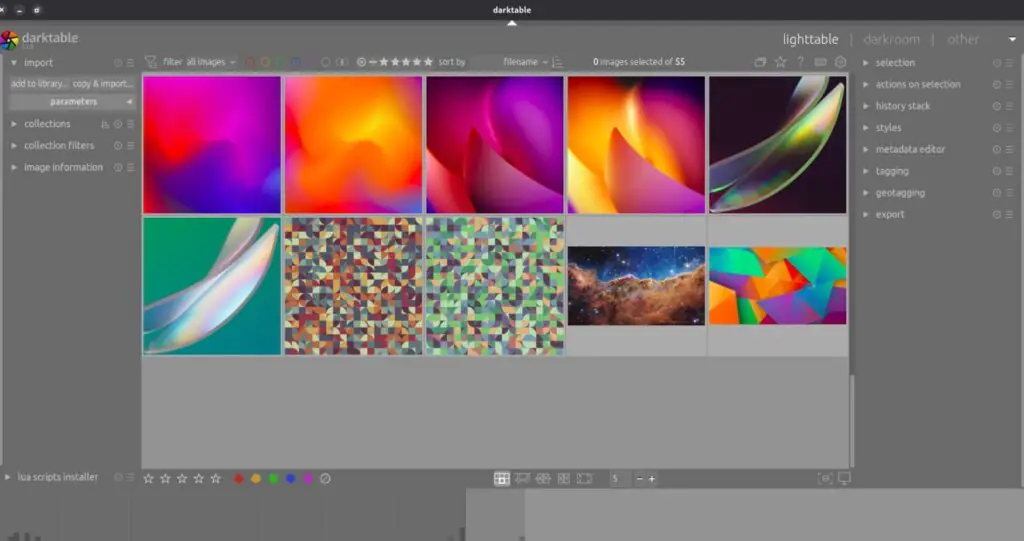Viewport: 1024px width, 541px height.
Task: Toggle the first rating star in the bottom bar
Action: [148, 479]
